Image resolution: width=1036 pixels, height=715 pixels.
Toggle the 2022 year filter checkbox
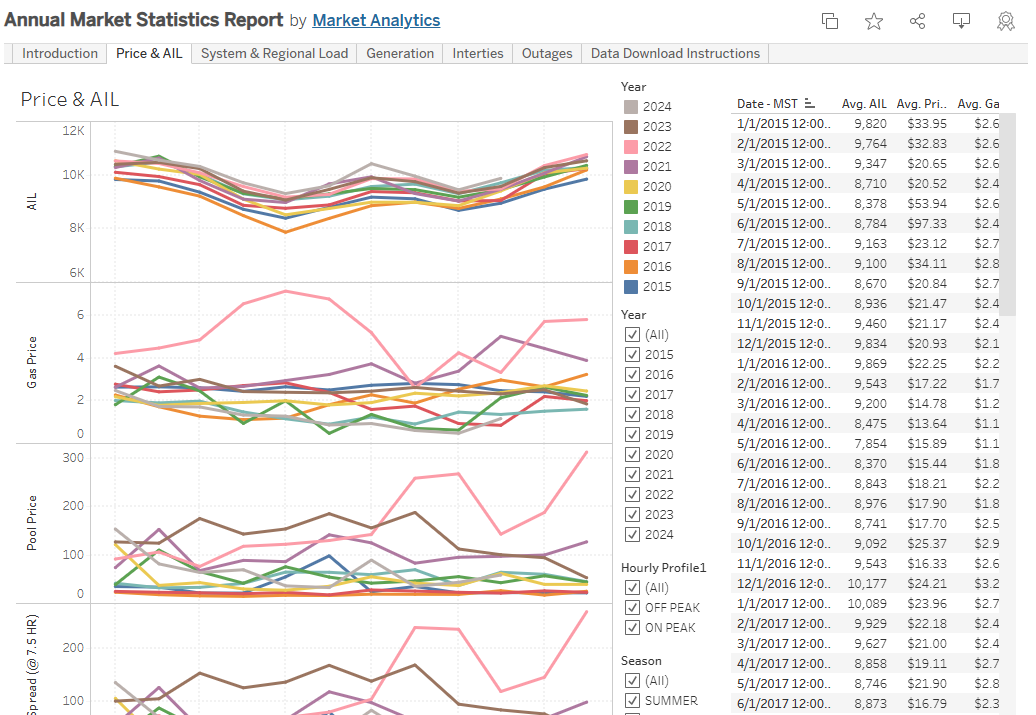(x=632, y=494)
